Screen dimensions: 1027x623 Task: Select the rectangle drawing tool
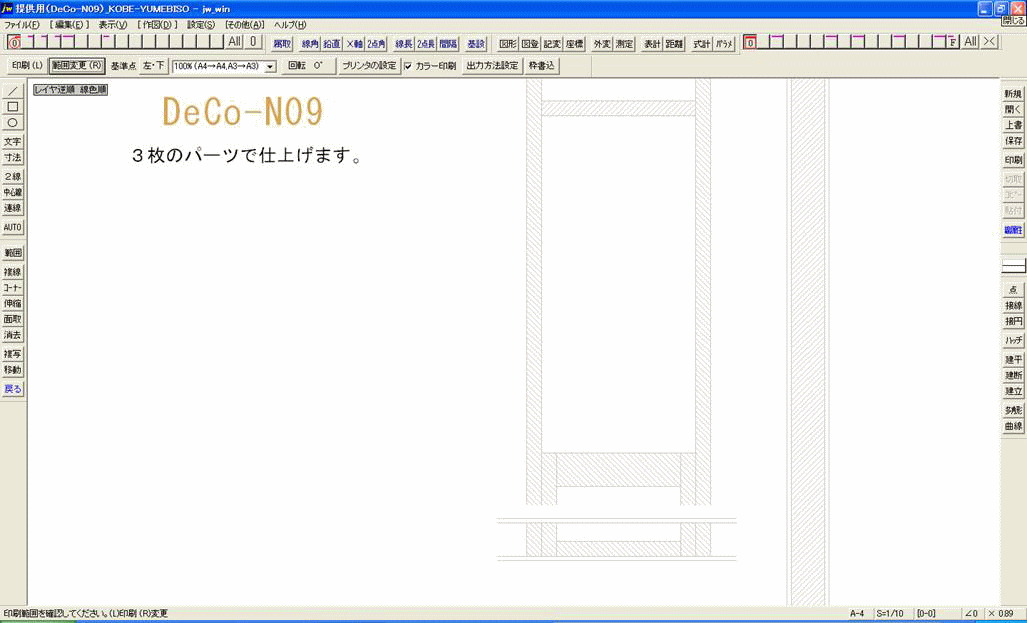point(13,107)
